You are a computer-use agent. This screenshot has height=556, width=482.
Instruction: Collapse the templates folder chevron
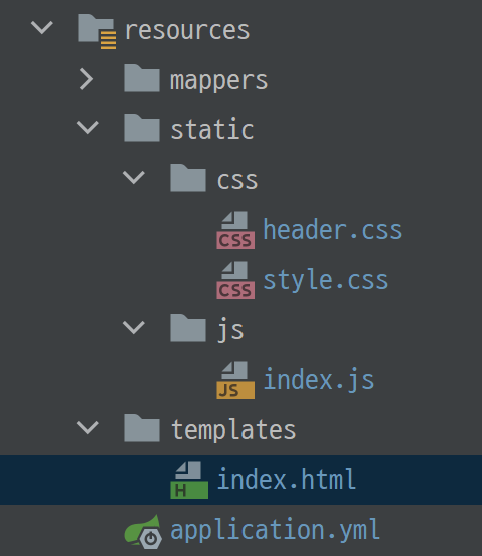88,427
